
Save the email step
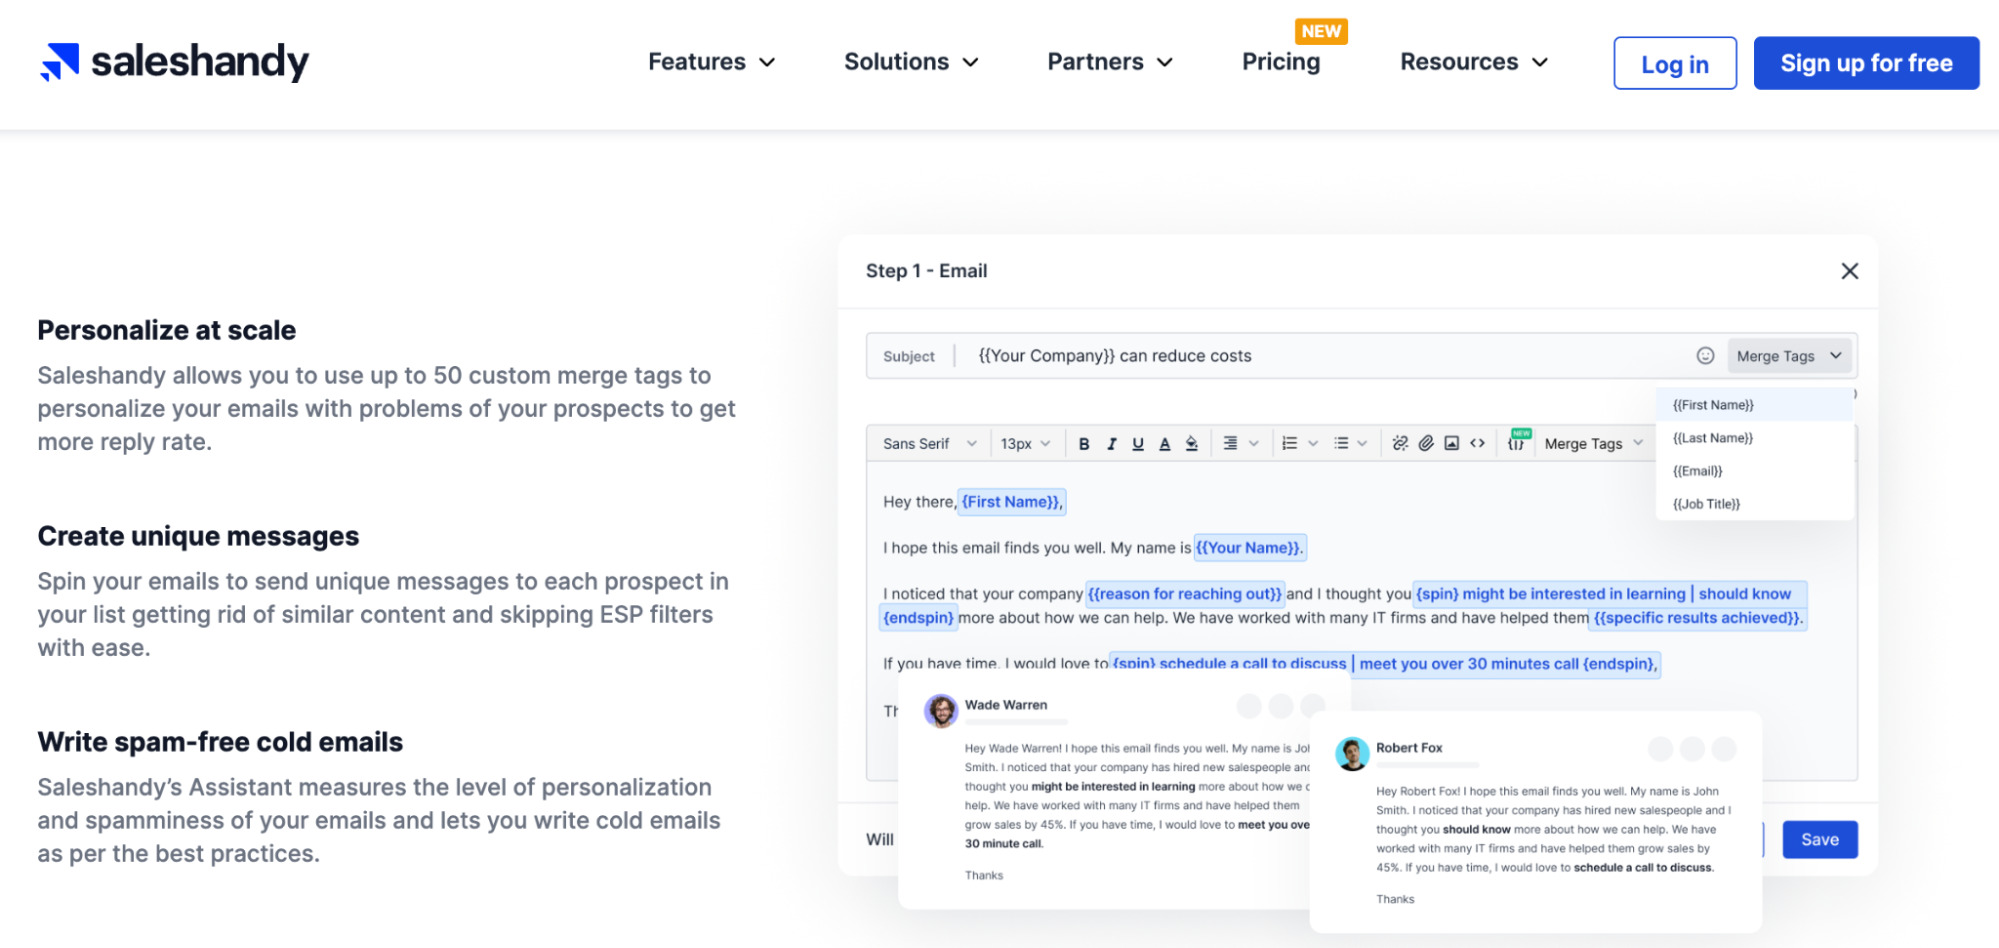pos(1819,840)
